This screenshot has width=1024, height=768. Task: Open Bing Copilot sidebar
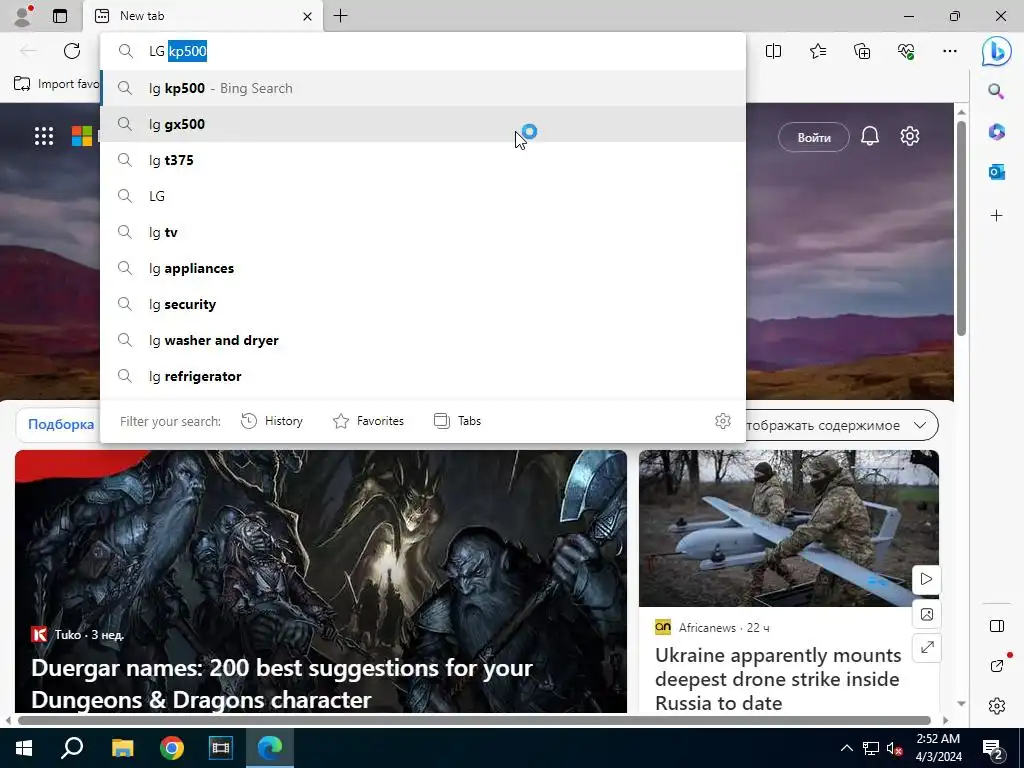click(x=997, y=51)
